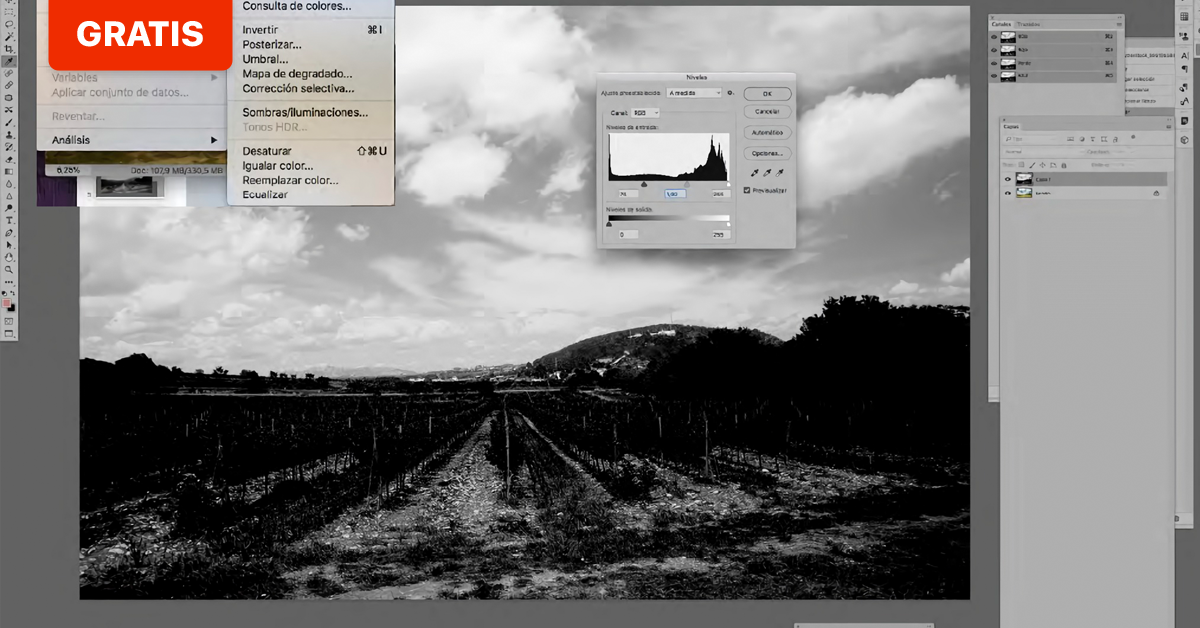Select the Zoom magnifier tool
The height and width of the screenshot is (628, 1200).
(x=9, y=269)
